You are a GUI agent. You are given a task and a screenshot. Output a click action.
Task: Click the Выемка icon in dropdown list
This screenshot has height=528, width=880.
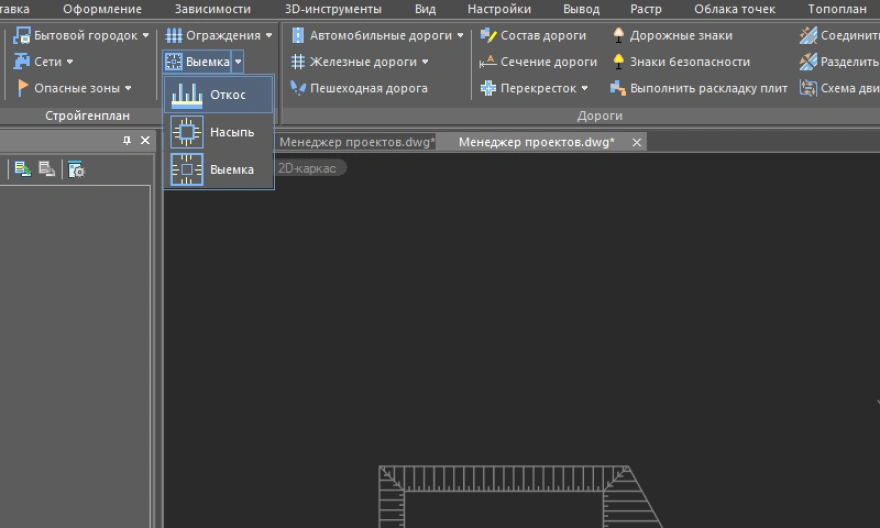(186, 170)
